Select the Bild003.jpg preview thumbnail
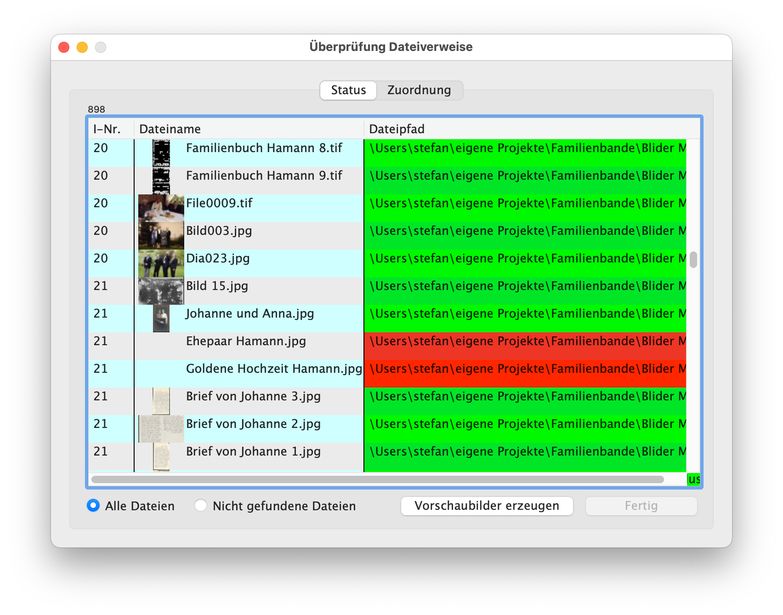This screenshot has width=783, height=615. click(x=161, y=231)
